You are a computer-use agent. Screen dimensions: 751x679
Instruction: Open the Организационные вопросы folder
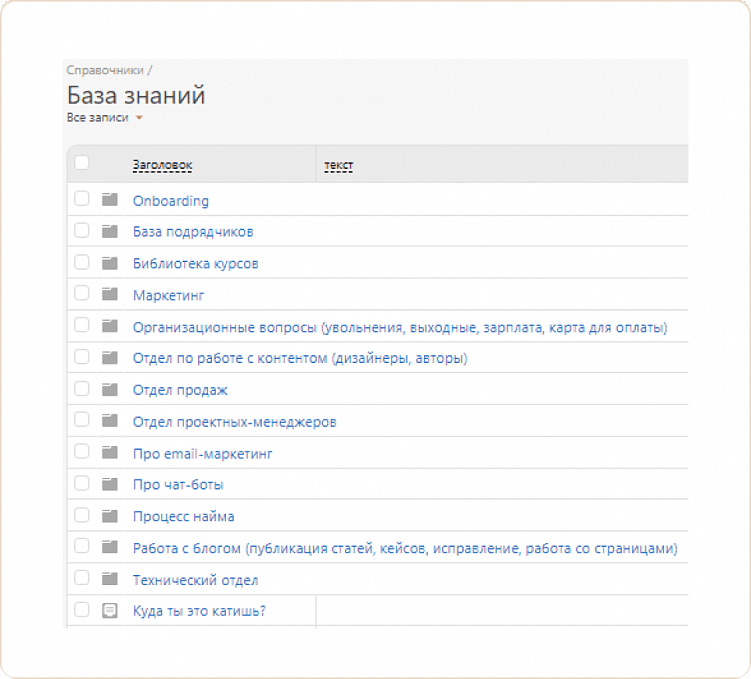pyautogui.click(x=399, y=327)
